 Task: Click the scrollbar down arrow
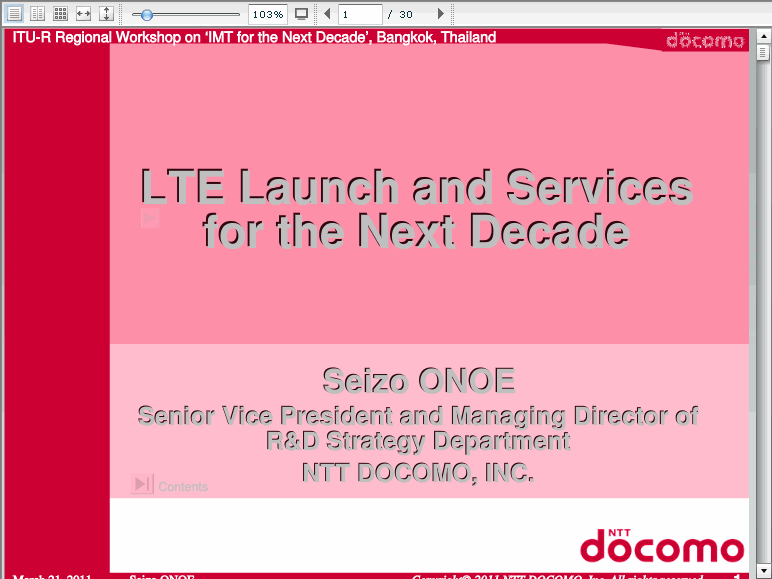point(763,570)
